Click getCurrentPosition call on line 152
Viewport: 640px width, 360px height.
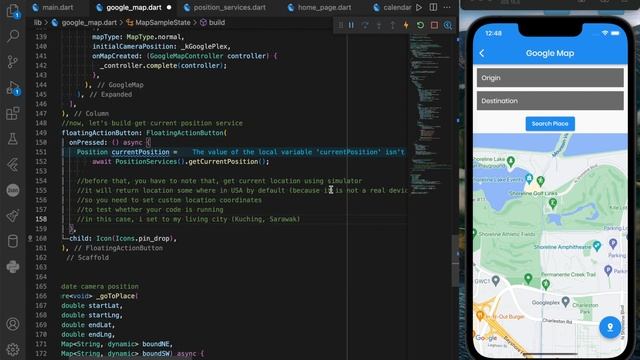point(224,162)
